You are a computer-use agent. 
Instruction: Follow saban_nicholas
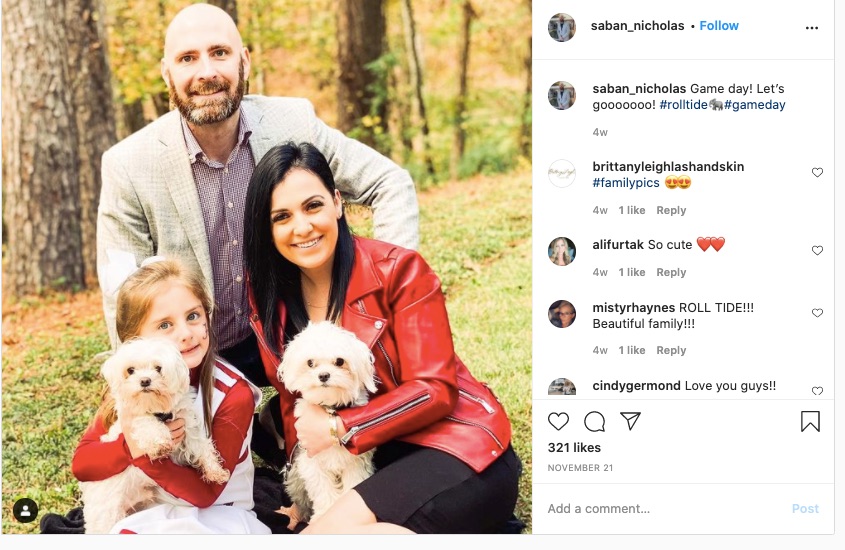pos(719,26)
